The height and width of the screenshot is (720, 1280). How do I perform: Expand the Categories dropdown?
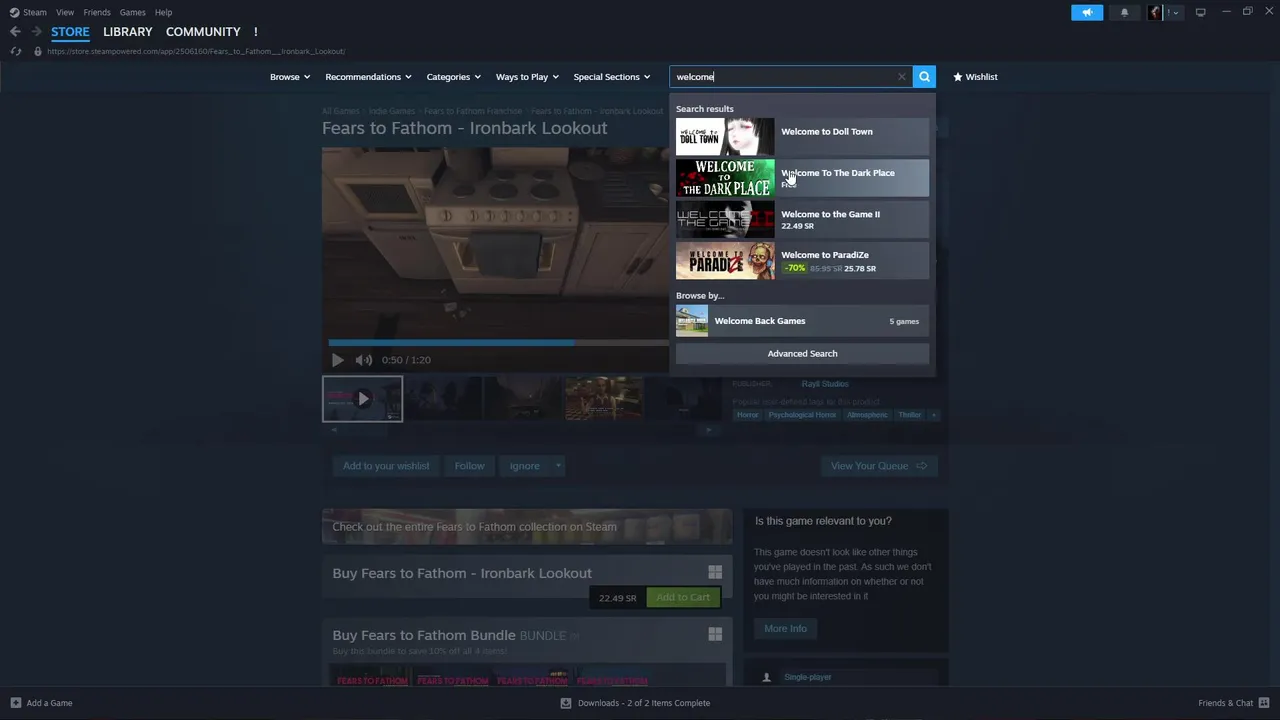(x=454, y=76)
